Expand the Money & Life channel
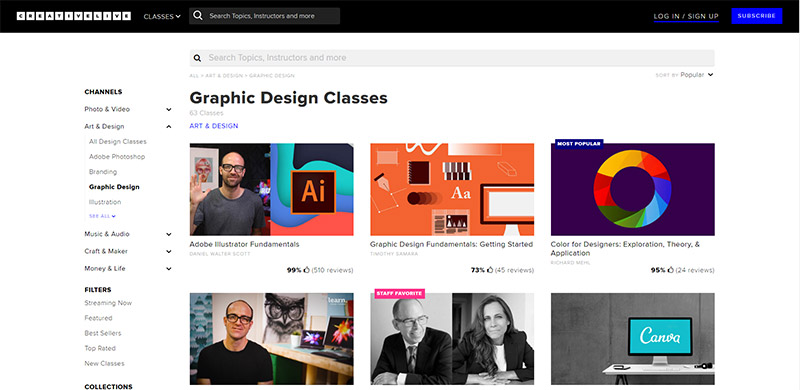Image resolution: width=800 pixels, height=390 pixels. click(x=169, y=269)
